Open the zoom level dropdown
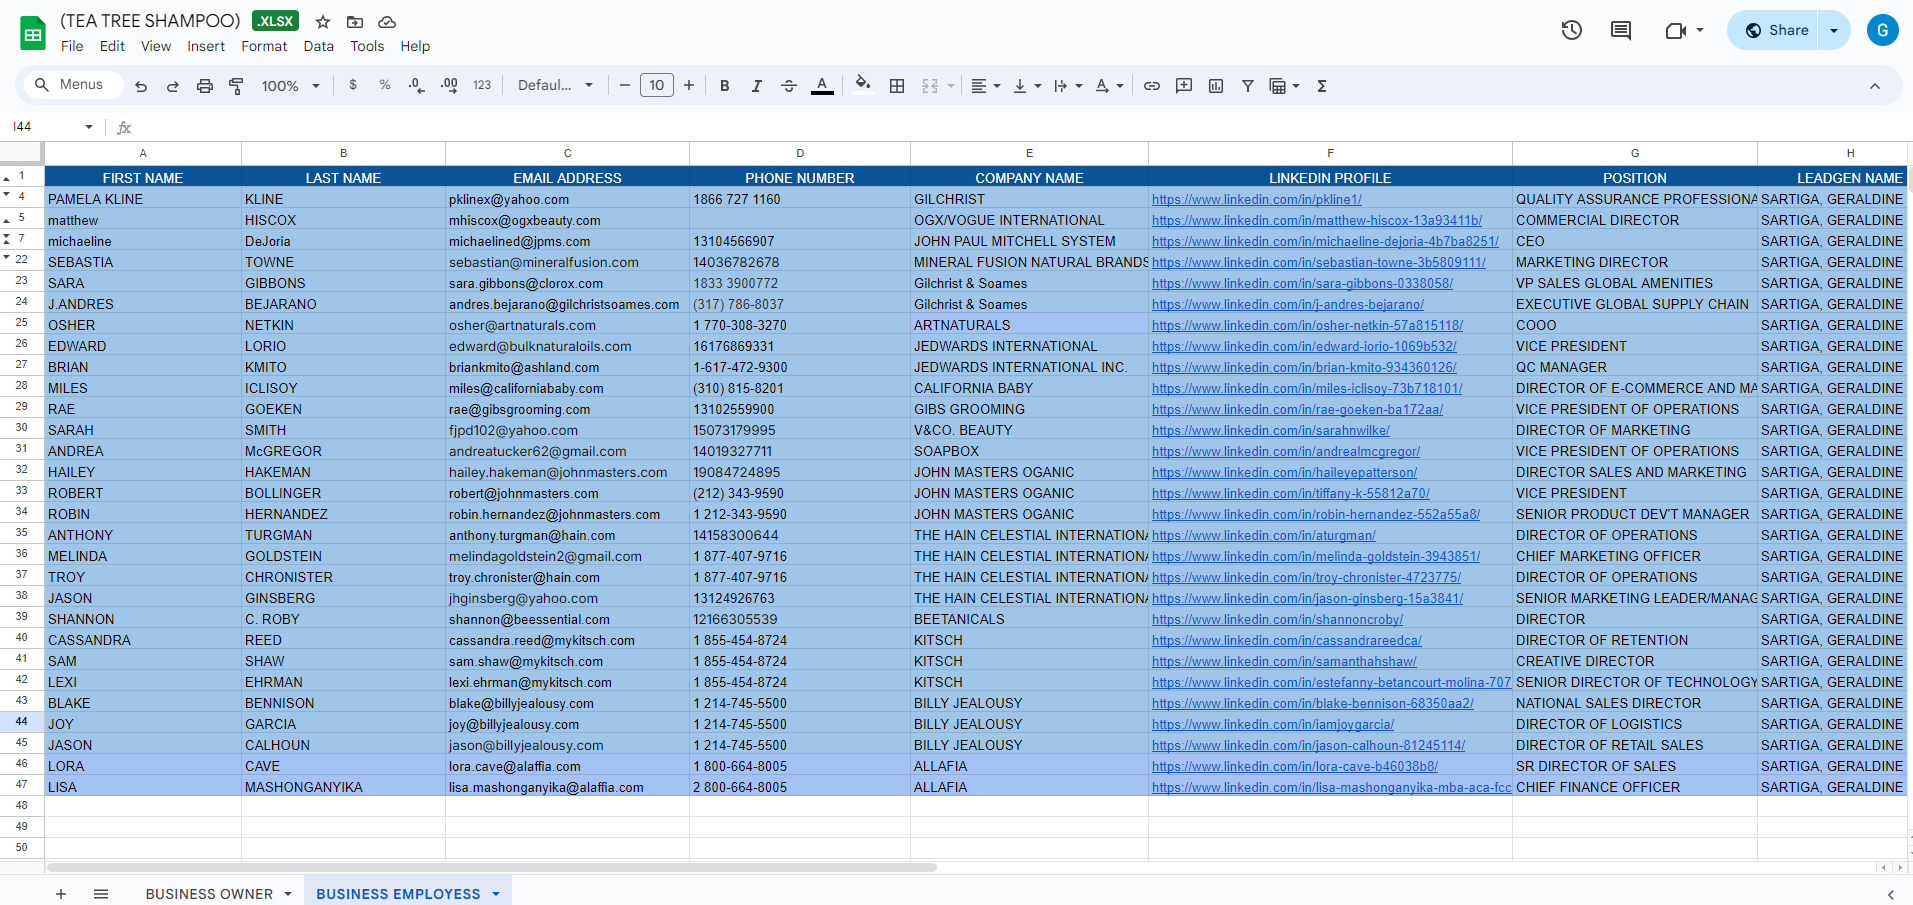The image size is (1913, 905). [x=290, y=86]
